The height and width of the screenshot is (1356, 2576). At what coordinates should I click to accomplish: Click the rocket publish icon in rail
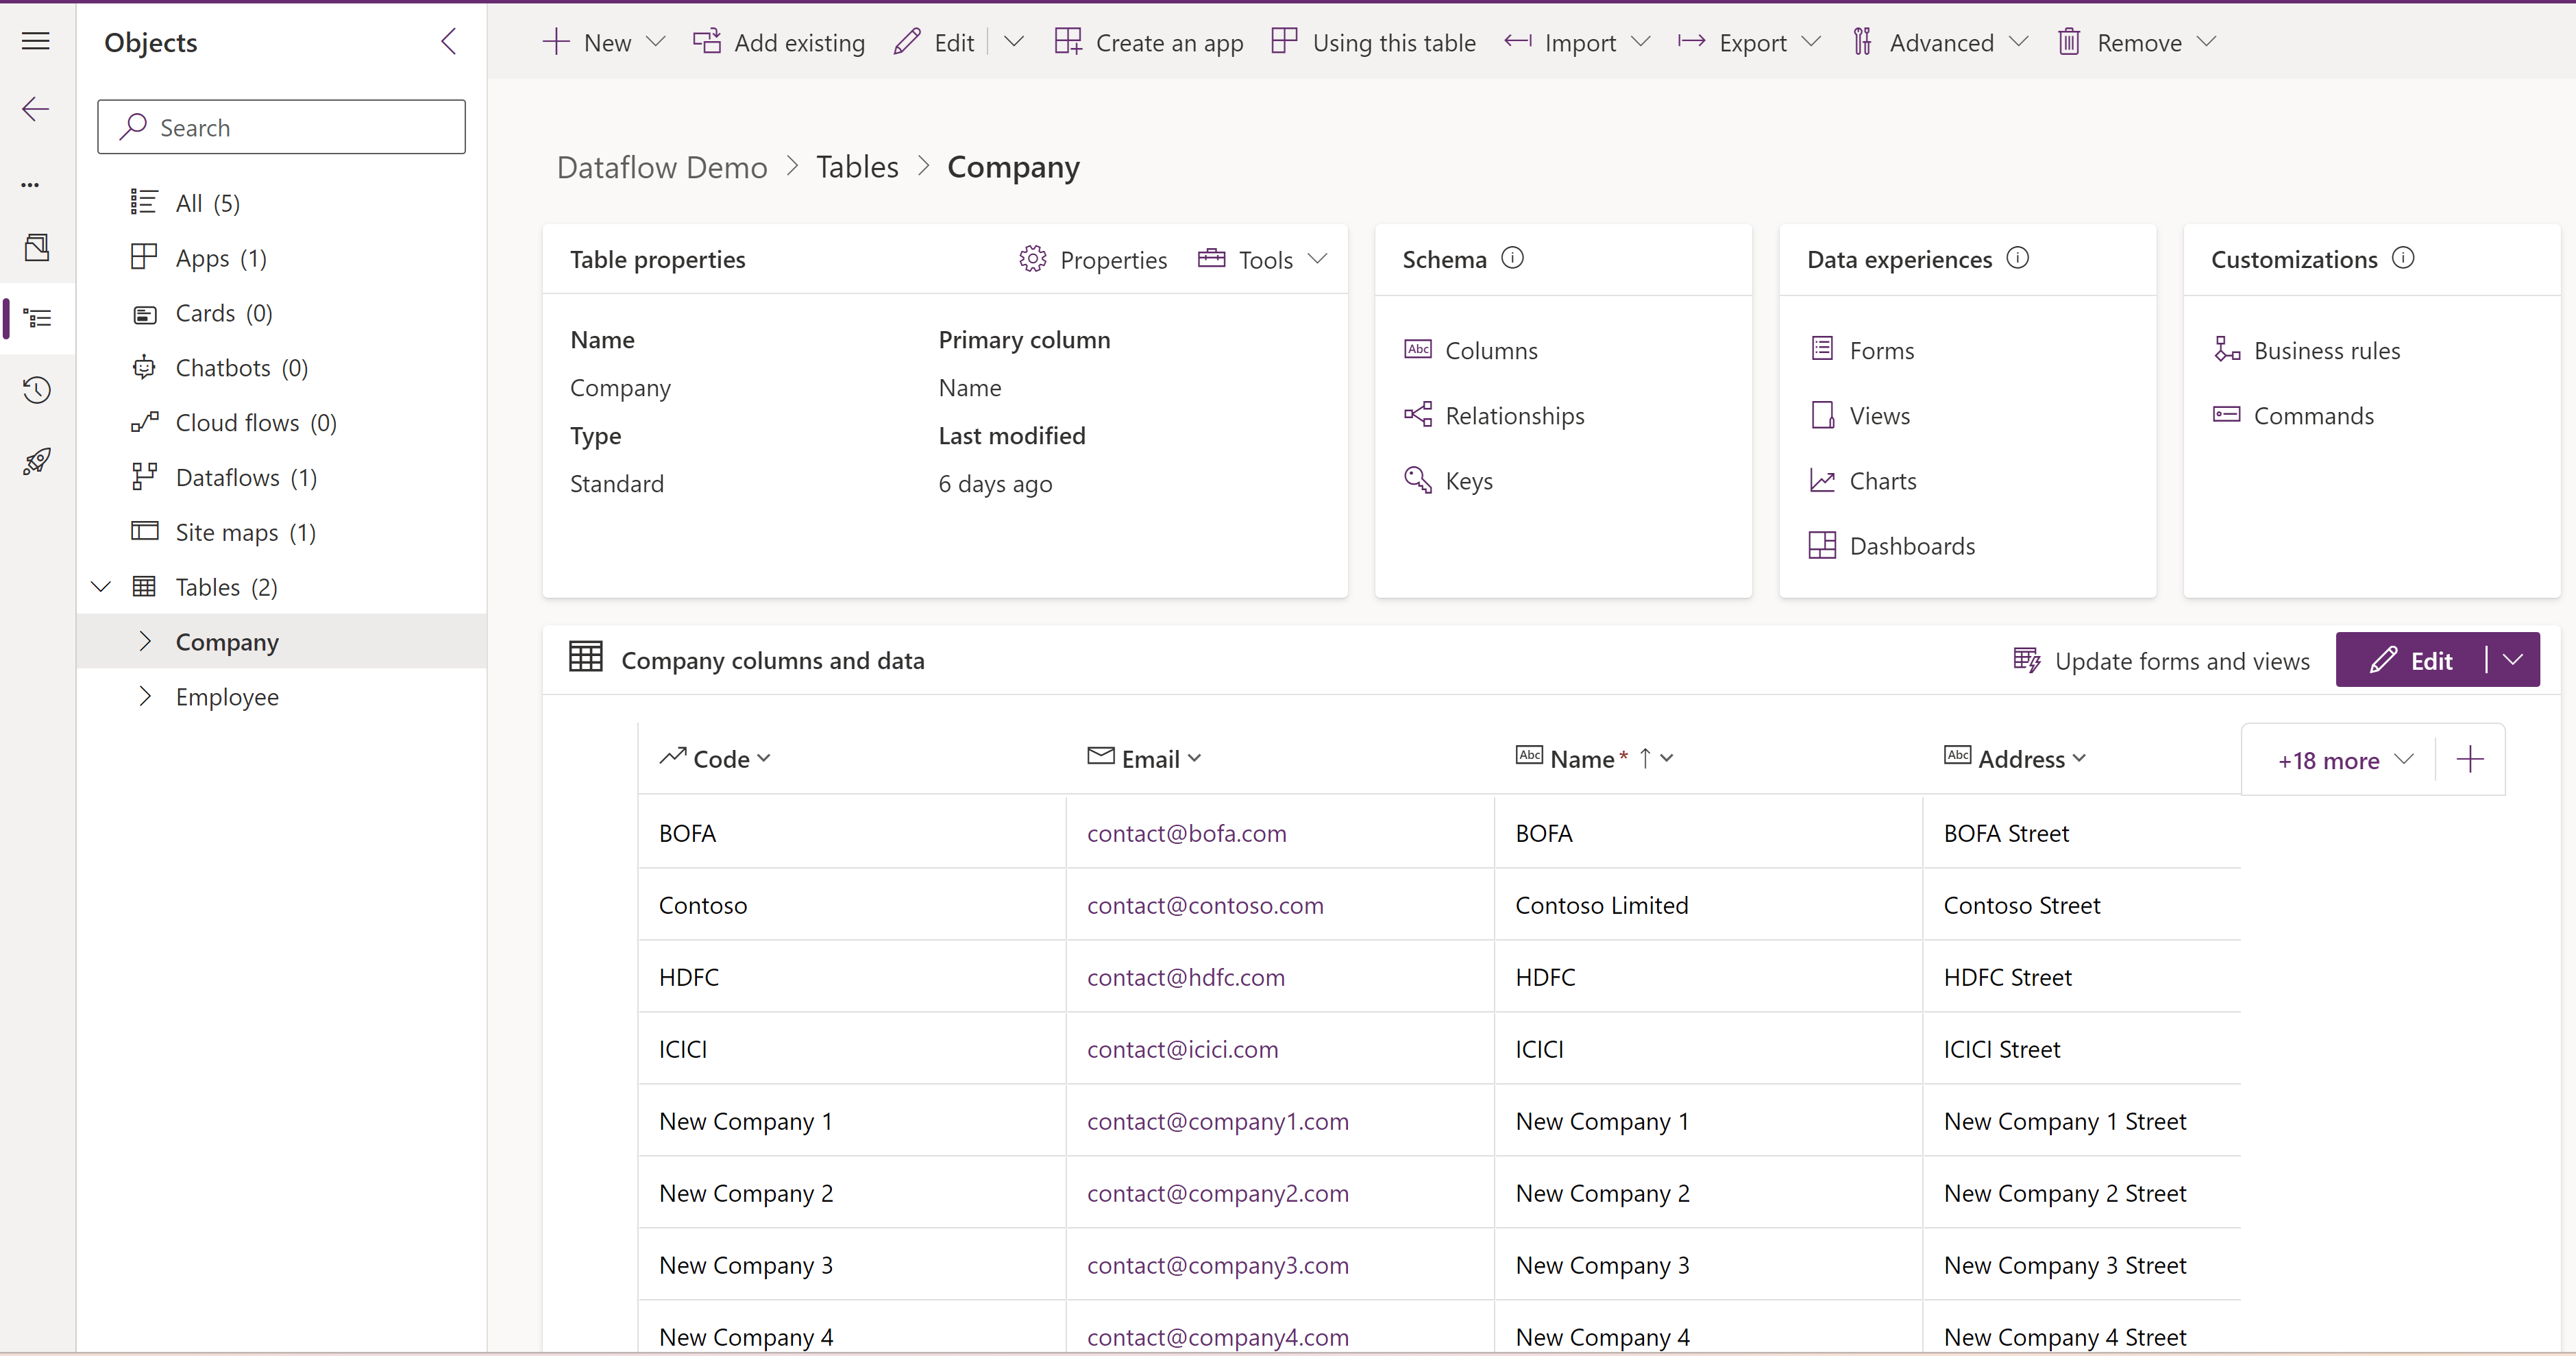pos(37,461)
